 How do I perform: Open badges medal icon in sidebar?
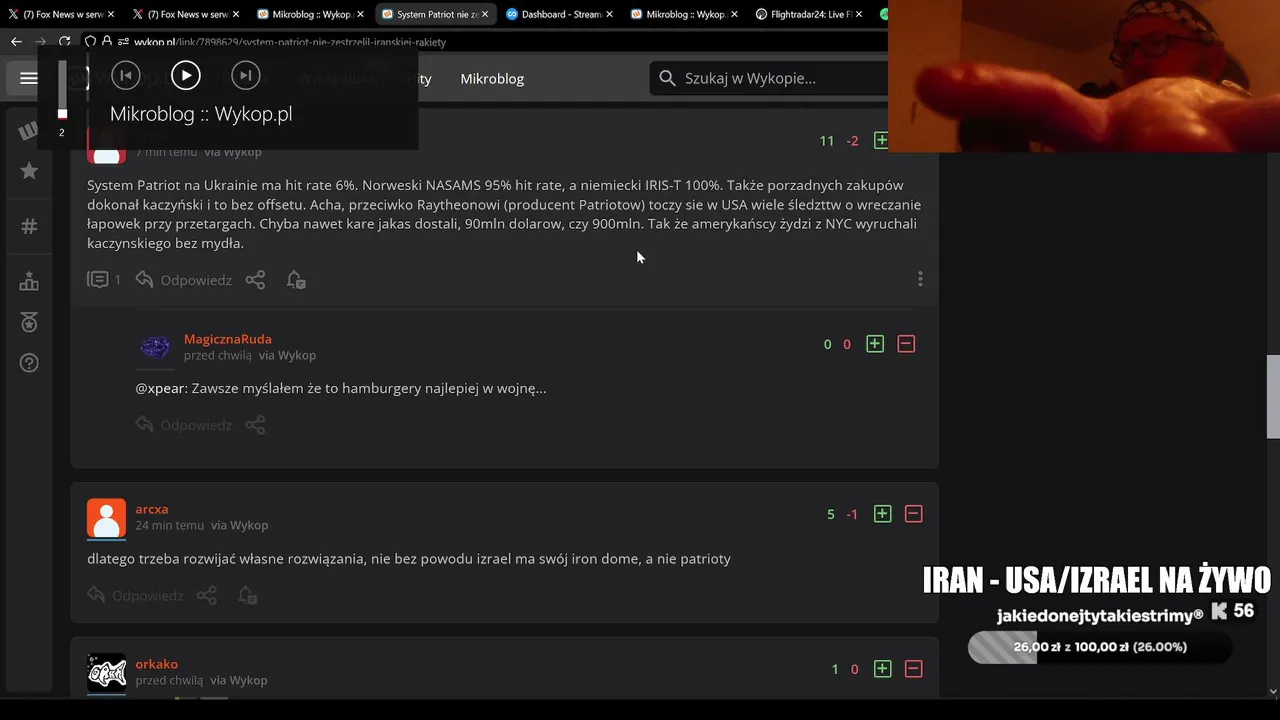coord(29,322)
